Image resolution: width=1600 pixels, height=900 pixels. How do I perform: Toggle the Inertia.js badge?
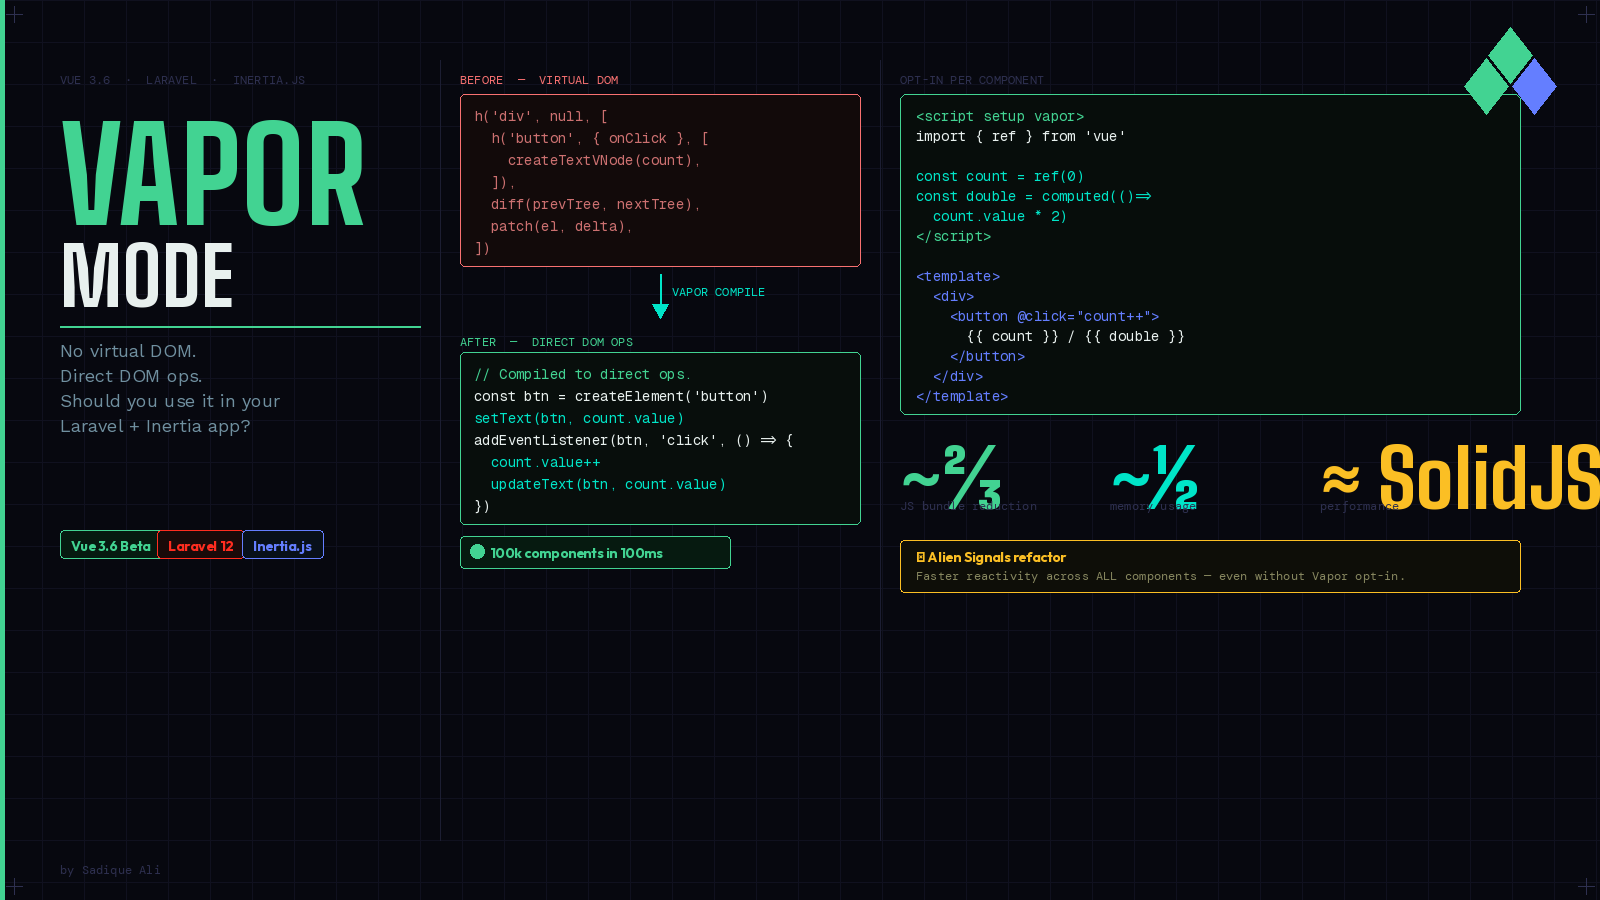point(282,545)
